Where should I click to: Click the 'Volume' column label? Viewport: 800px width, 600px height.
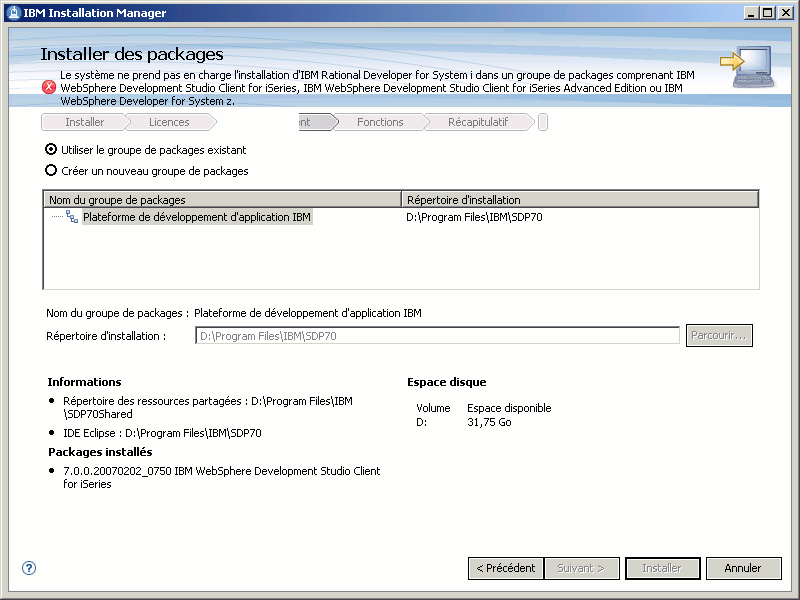tap(433, 408)
